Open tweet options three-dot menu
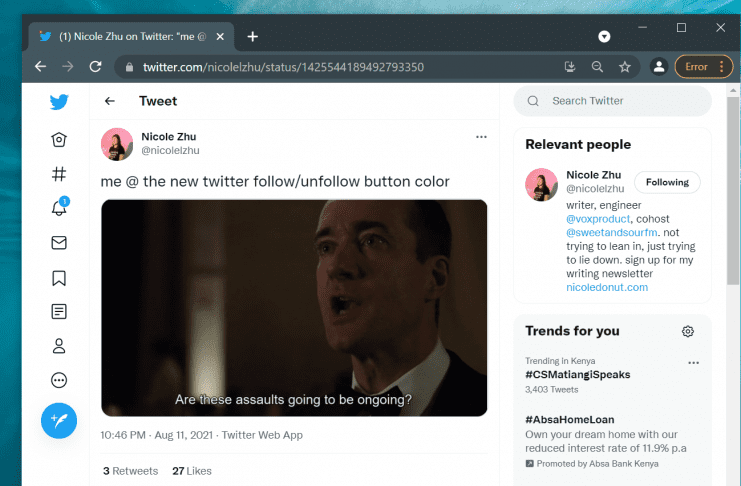The width and height of the screenshot is (741, 486). point(481,137)
